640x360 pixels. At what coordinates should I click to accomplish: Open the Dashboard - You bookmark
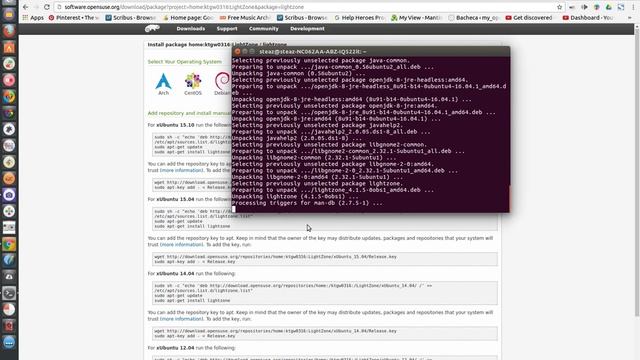[x=588, y=18]
